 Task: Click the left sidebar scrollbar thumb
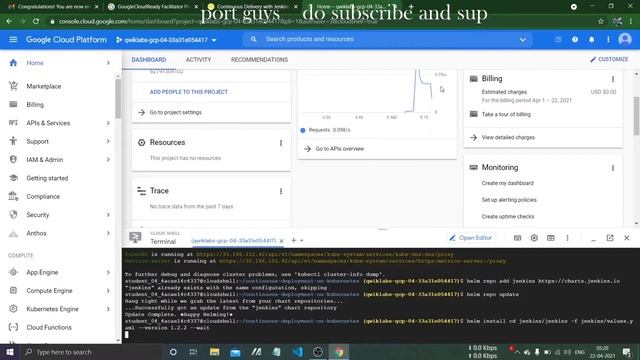(118, 98)
